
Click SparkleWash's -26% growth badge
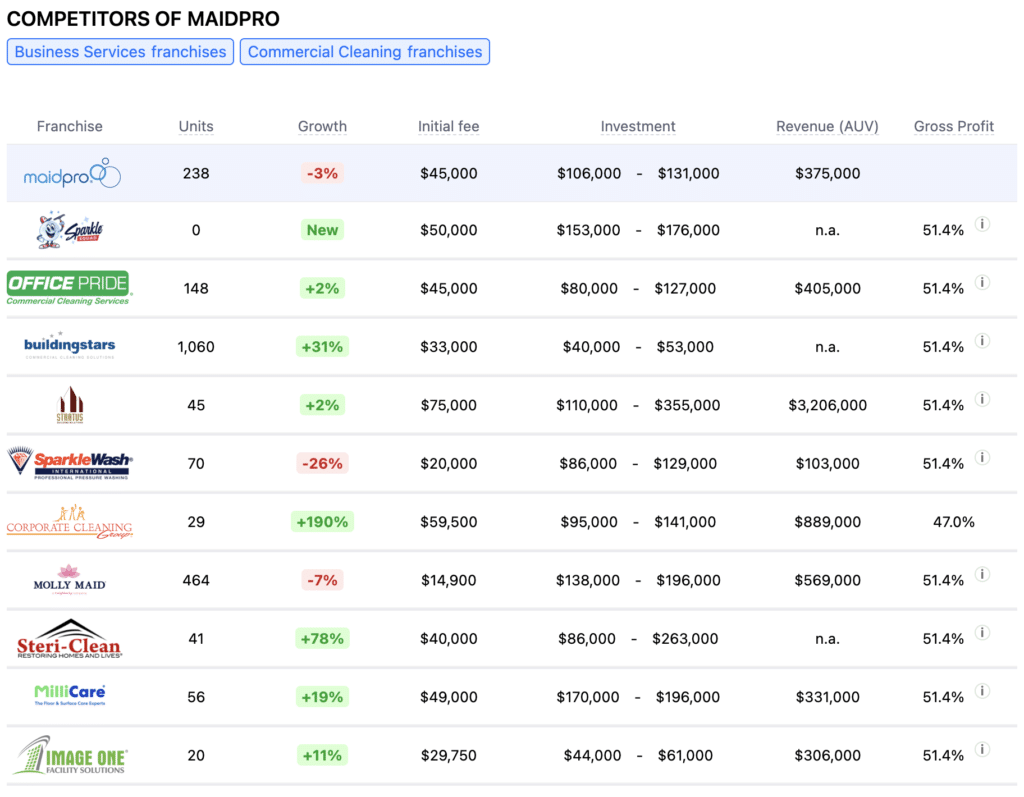[x=322, y=463]
